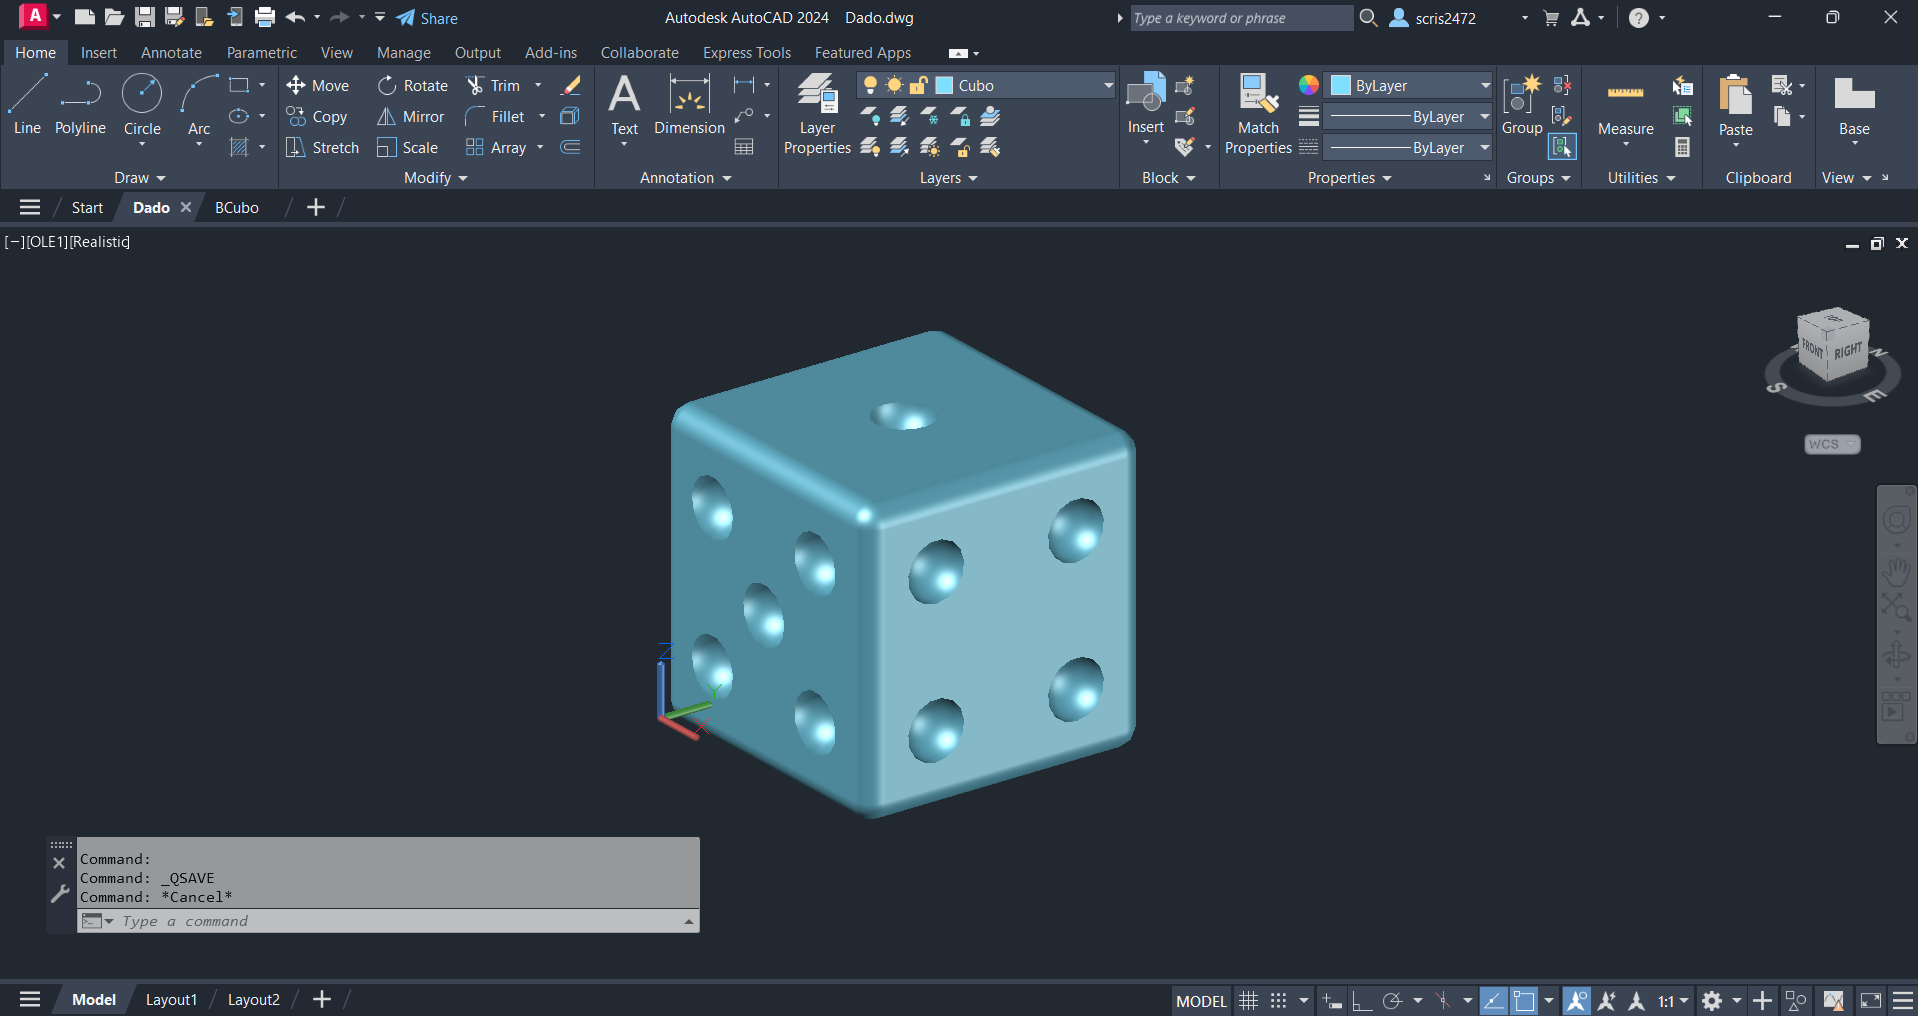Open the ByLayer object color dropdown
The image size is (1918, 1016).
point(1485,86)
